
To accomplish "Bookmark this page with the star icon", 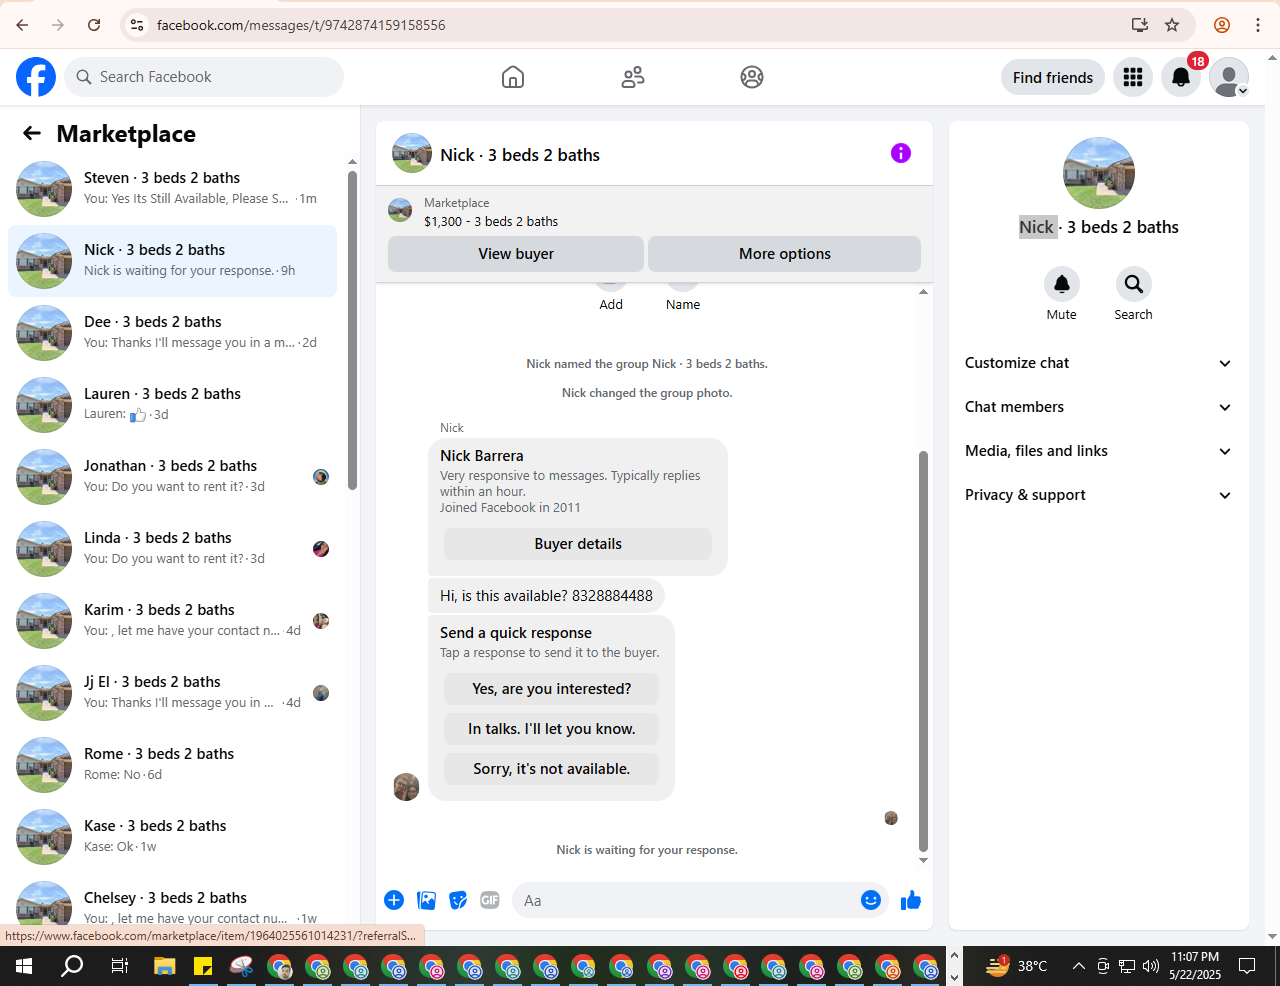I will pos(1172,25).
